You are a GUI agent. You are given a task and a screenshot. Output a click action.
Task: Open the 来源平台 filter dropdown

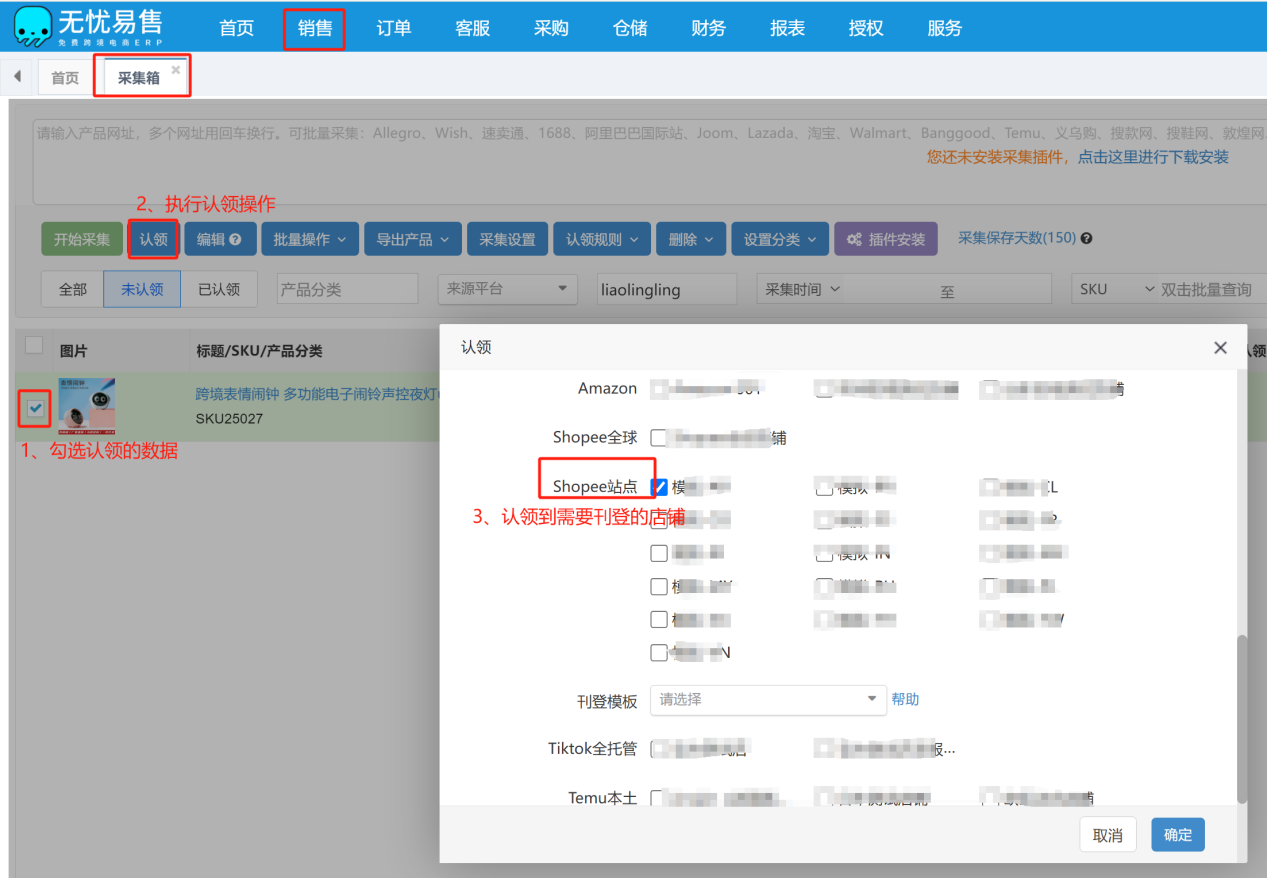507,289
